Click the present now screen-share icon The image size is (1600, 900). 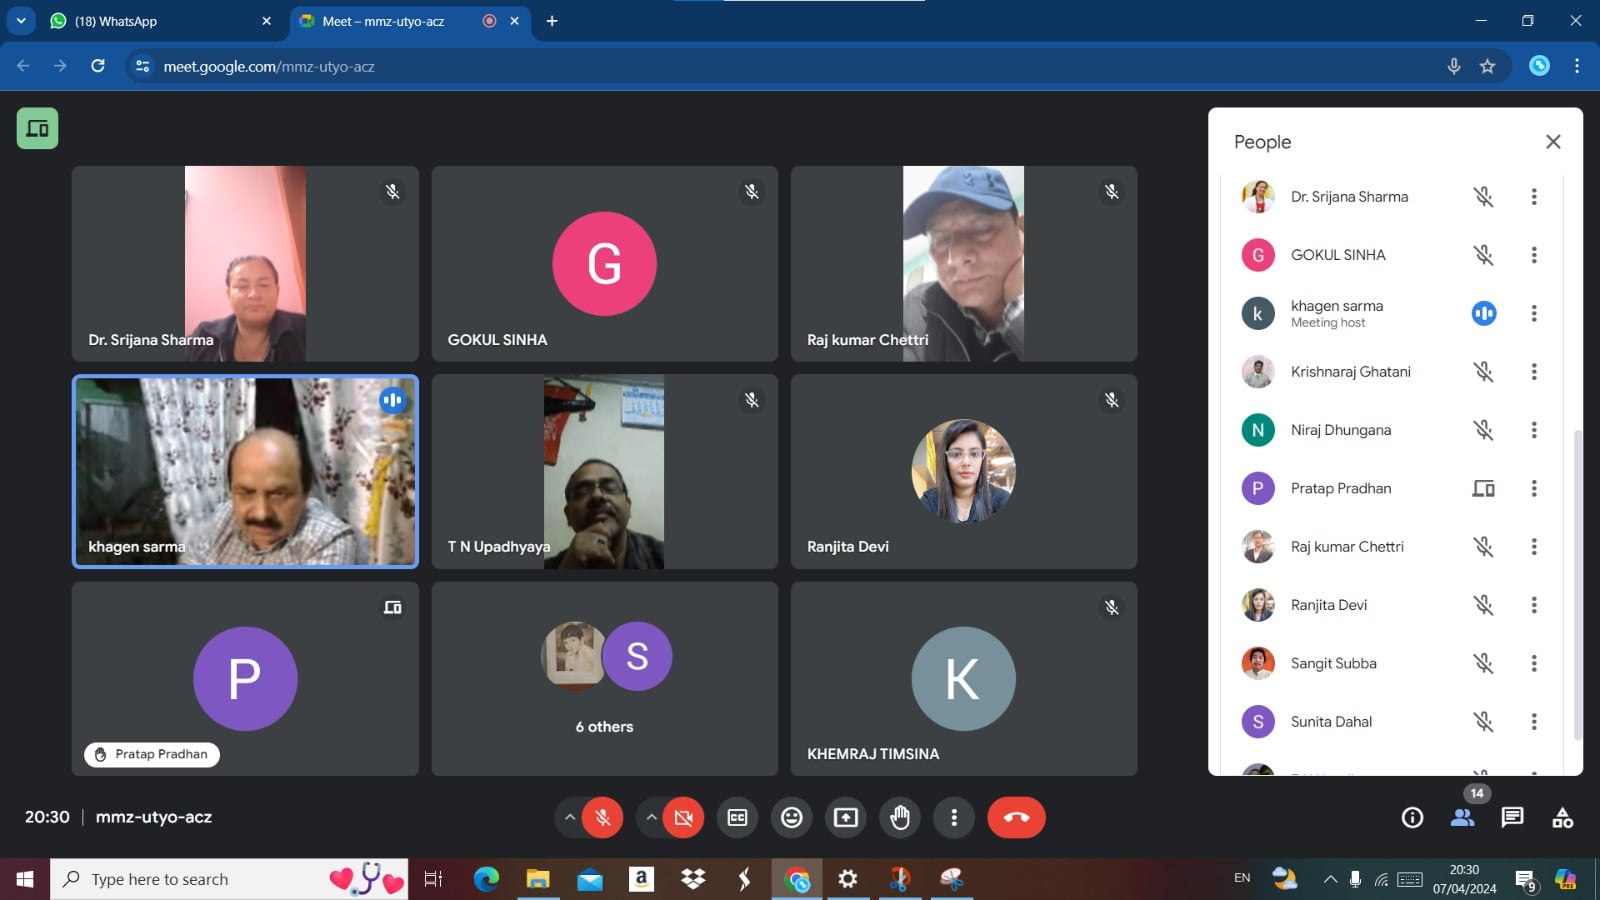point(846,818)
